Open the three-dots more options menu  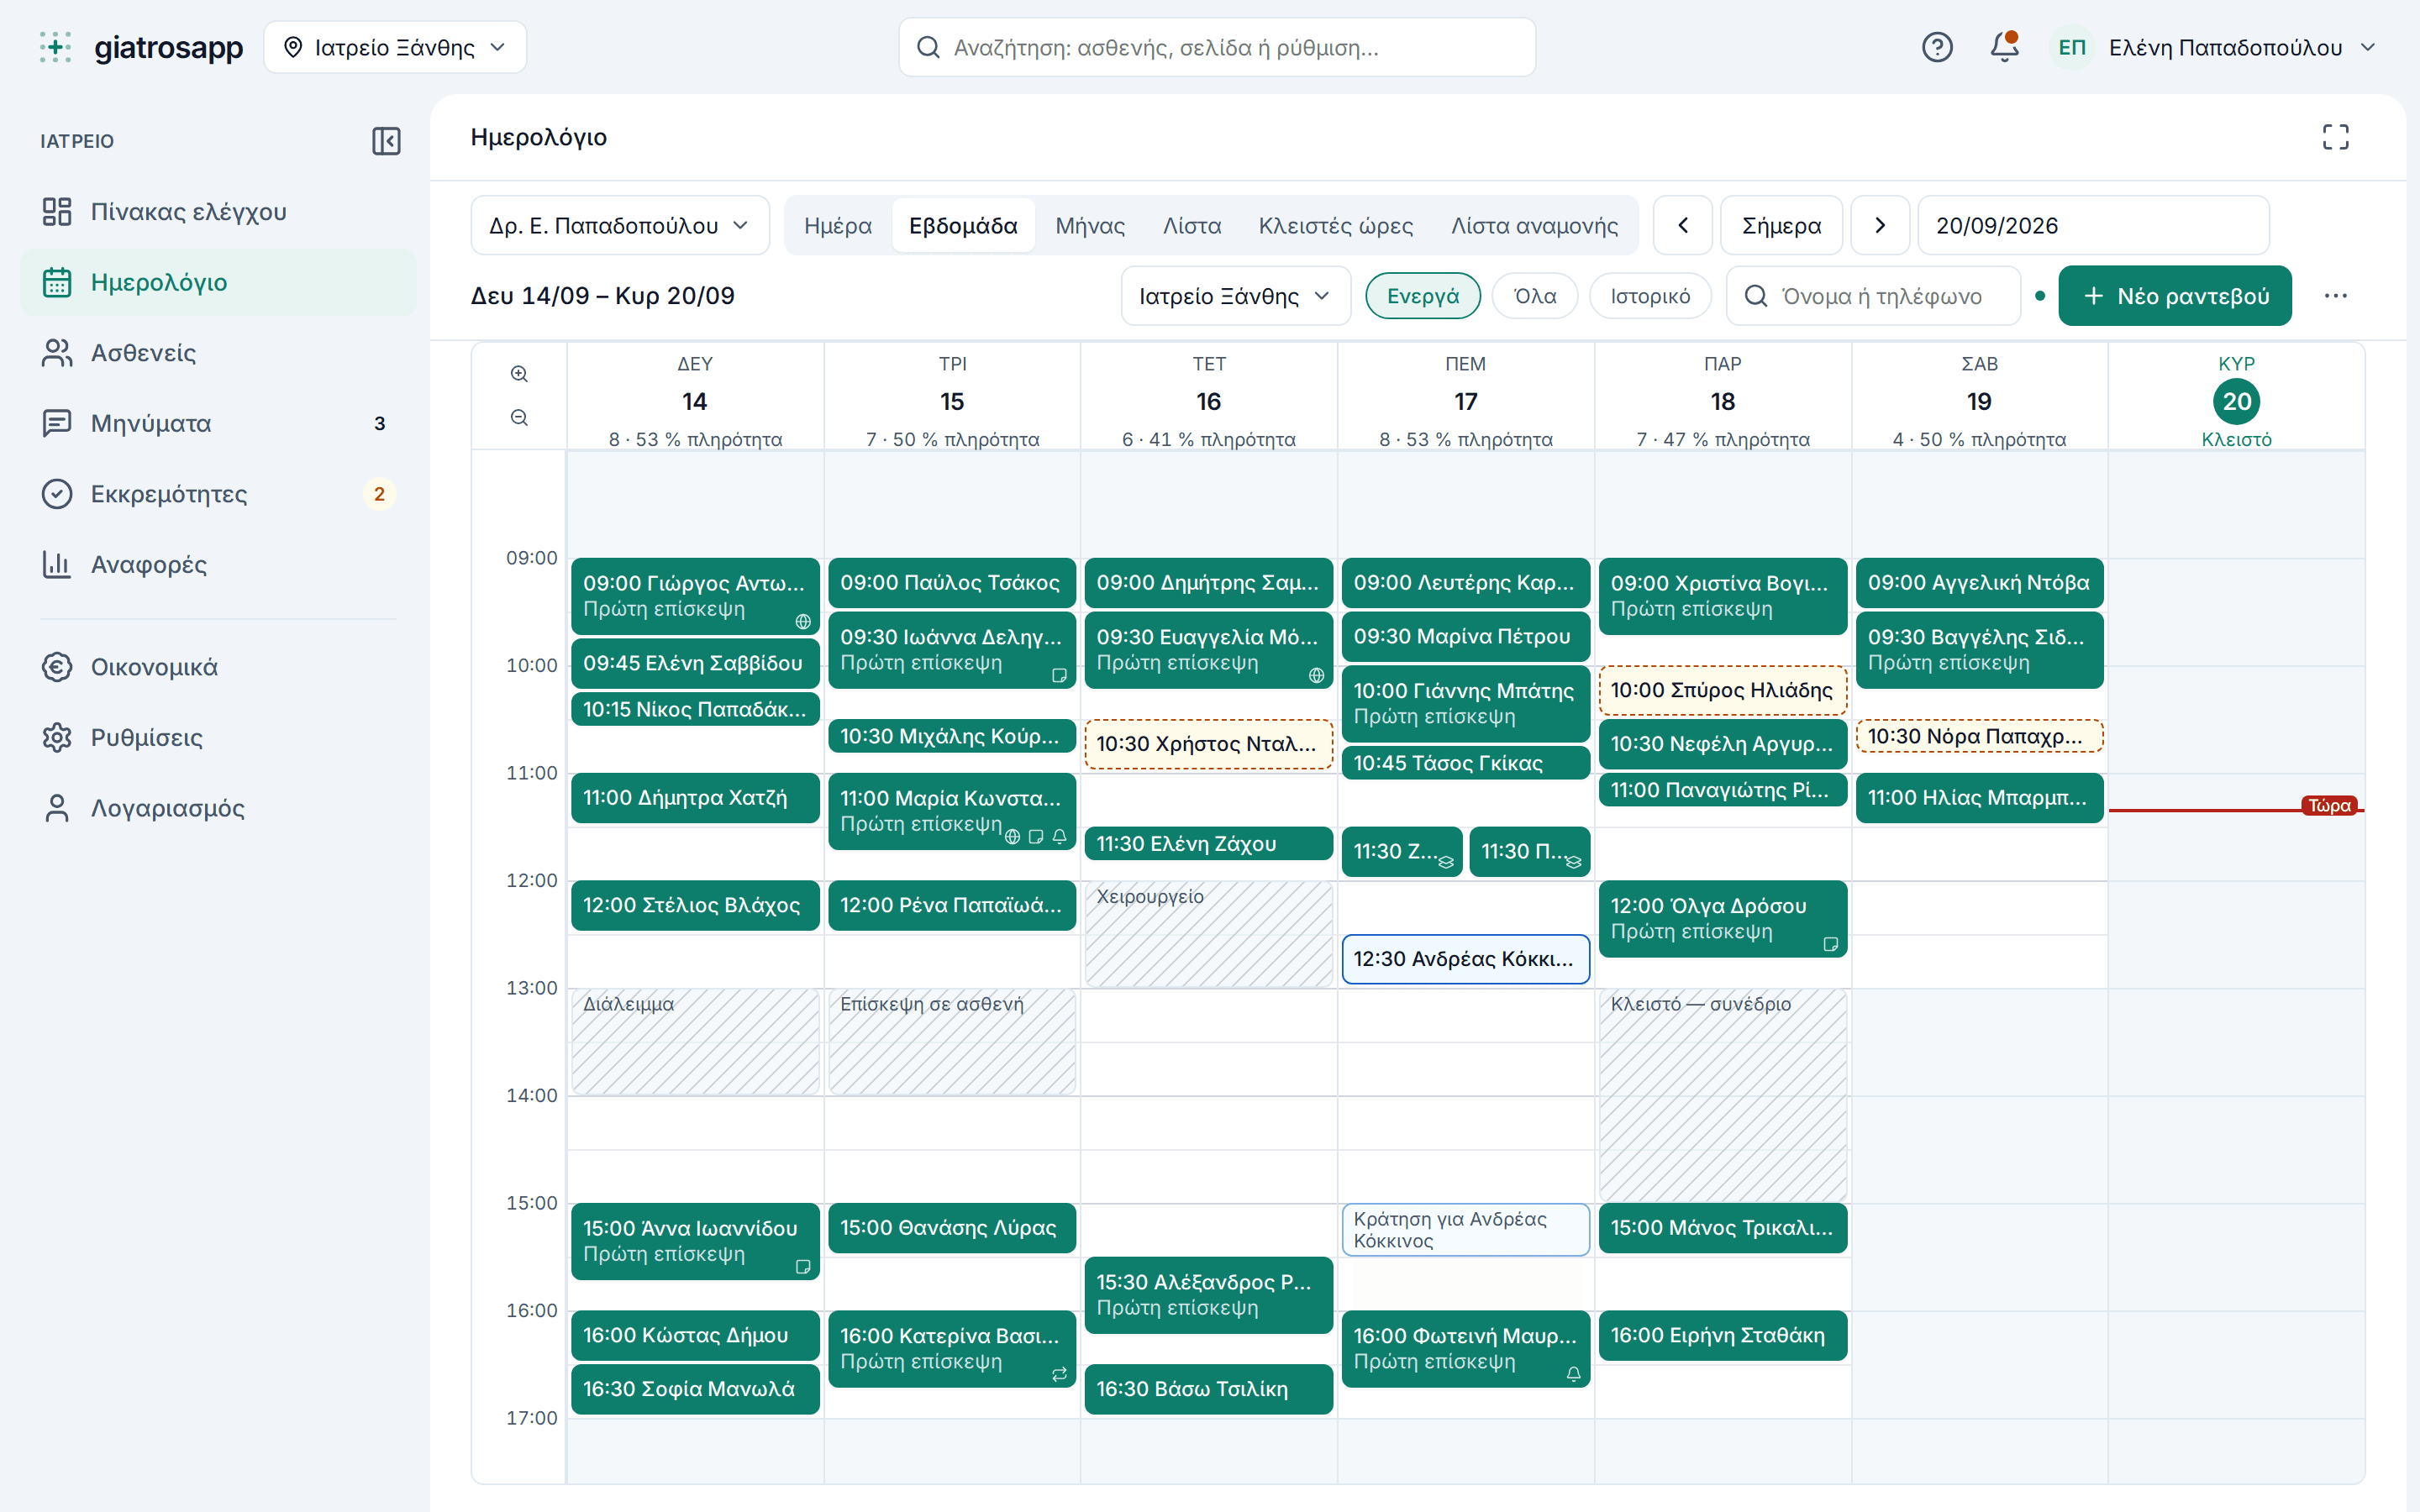(2335, 296)
